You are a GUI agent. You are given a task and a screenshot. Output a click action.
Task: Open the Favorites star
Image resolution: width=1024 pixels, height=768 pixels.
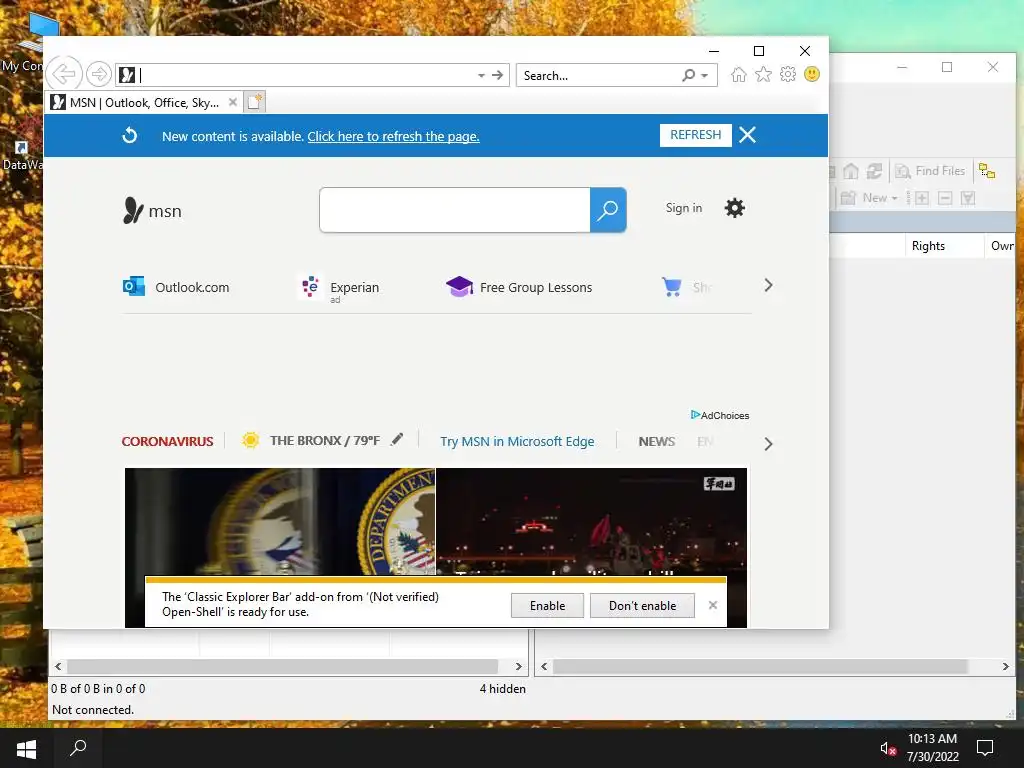pyautogui.click(x=763, y=74)
